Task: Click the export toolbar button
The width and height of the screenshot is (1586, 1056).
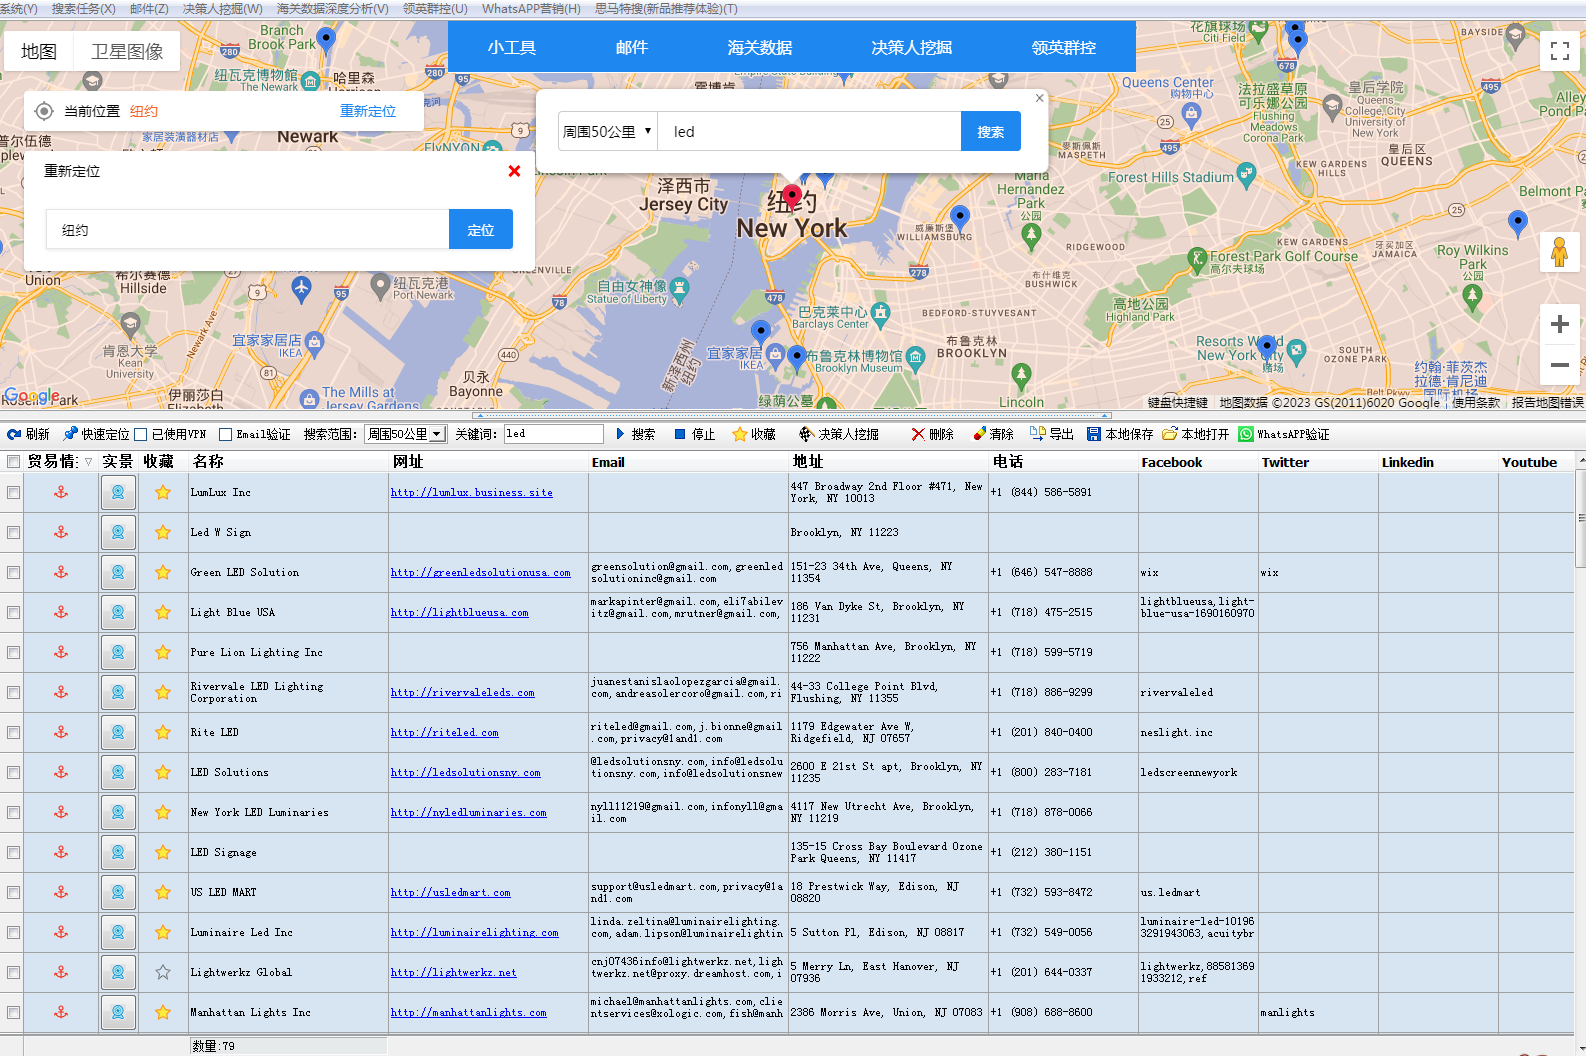Action: click(x=1052, y=434)
